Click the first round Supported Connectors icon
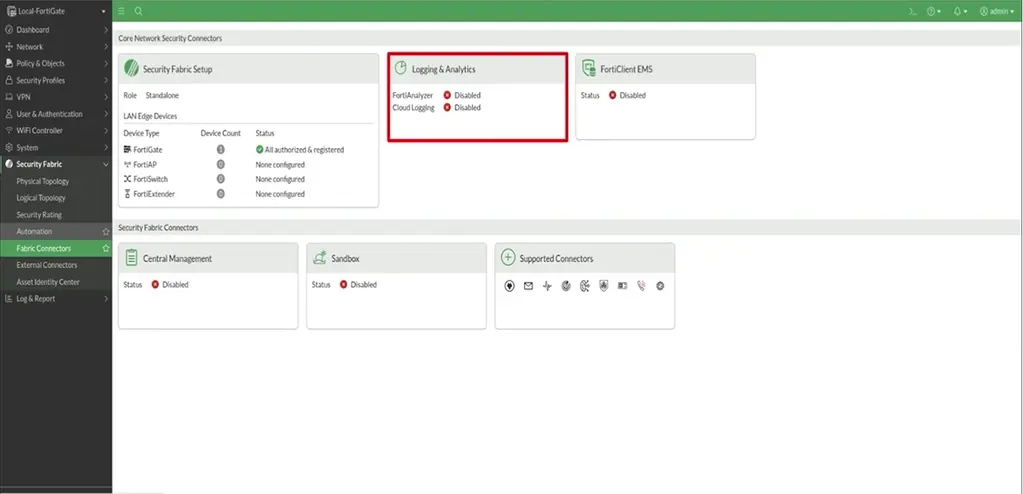Viewport: 1023px width, 494px height. click(510, 286)
